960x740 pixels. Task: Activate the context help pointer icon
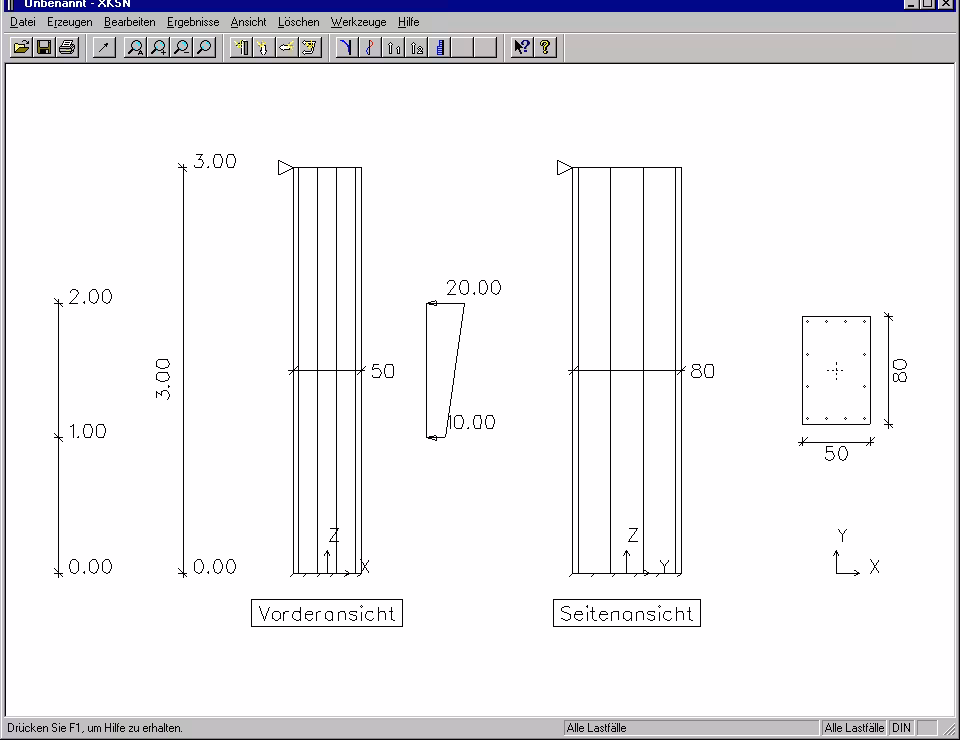coord(521,47)
